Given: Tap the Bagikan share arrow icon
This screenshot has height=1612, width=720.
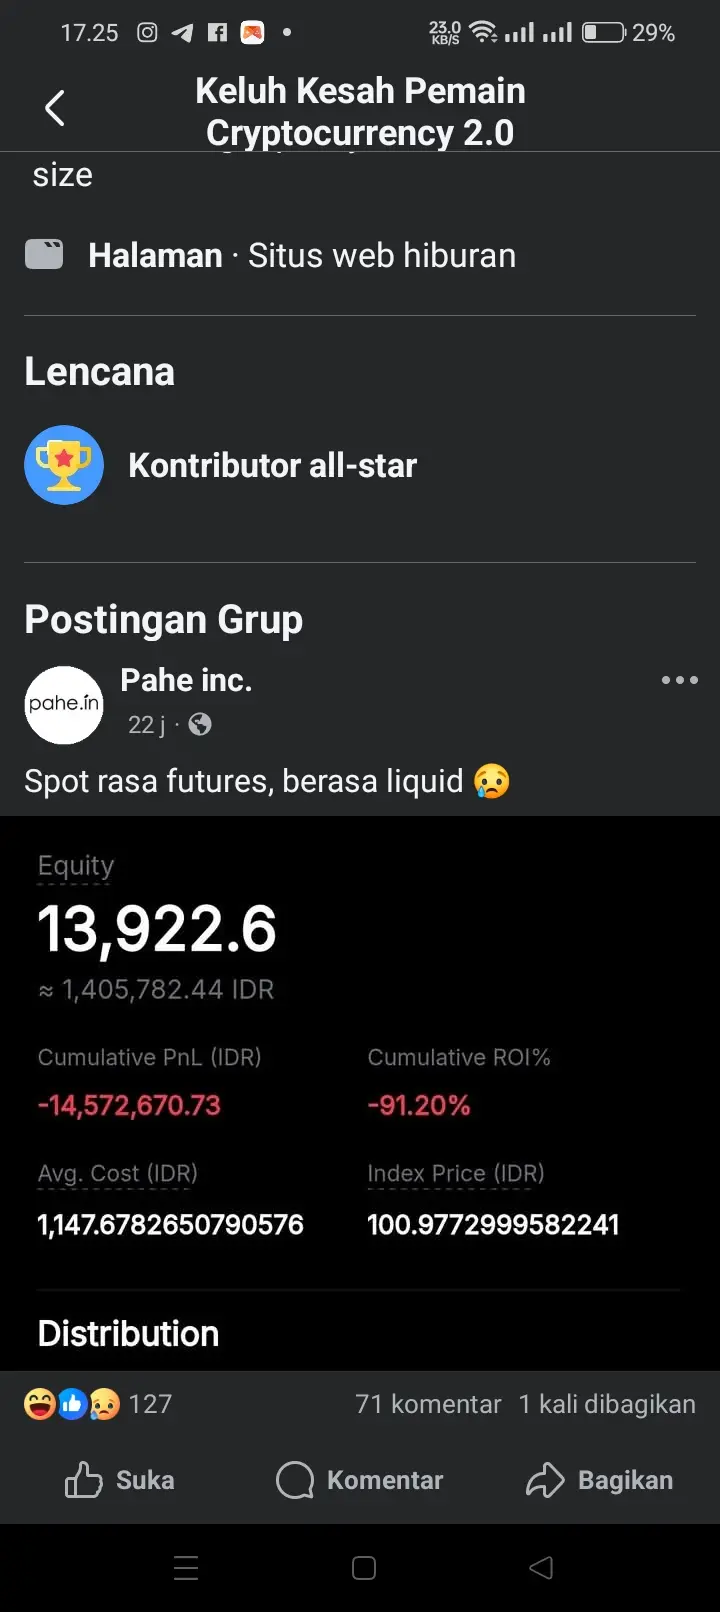Looking at the screenshot, I should (x=545, y=1480).
